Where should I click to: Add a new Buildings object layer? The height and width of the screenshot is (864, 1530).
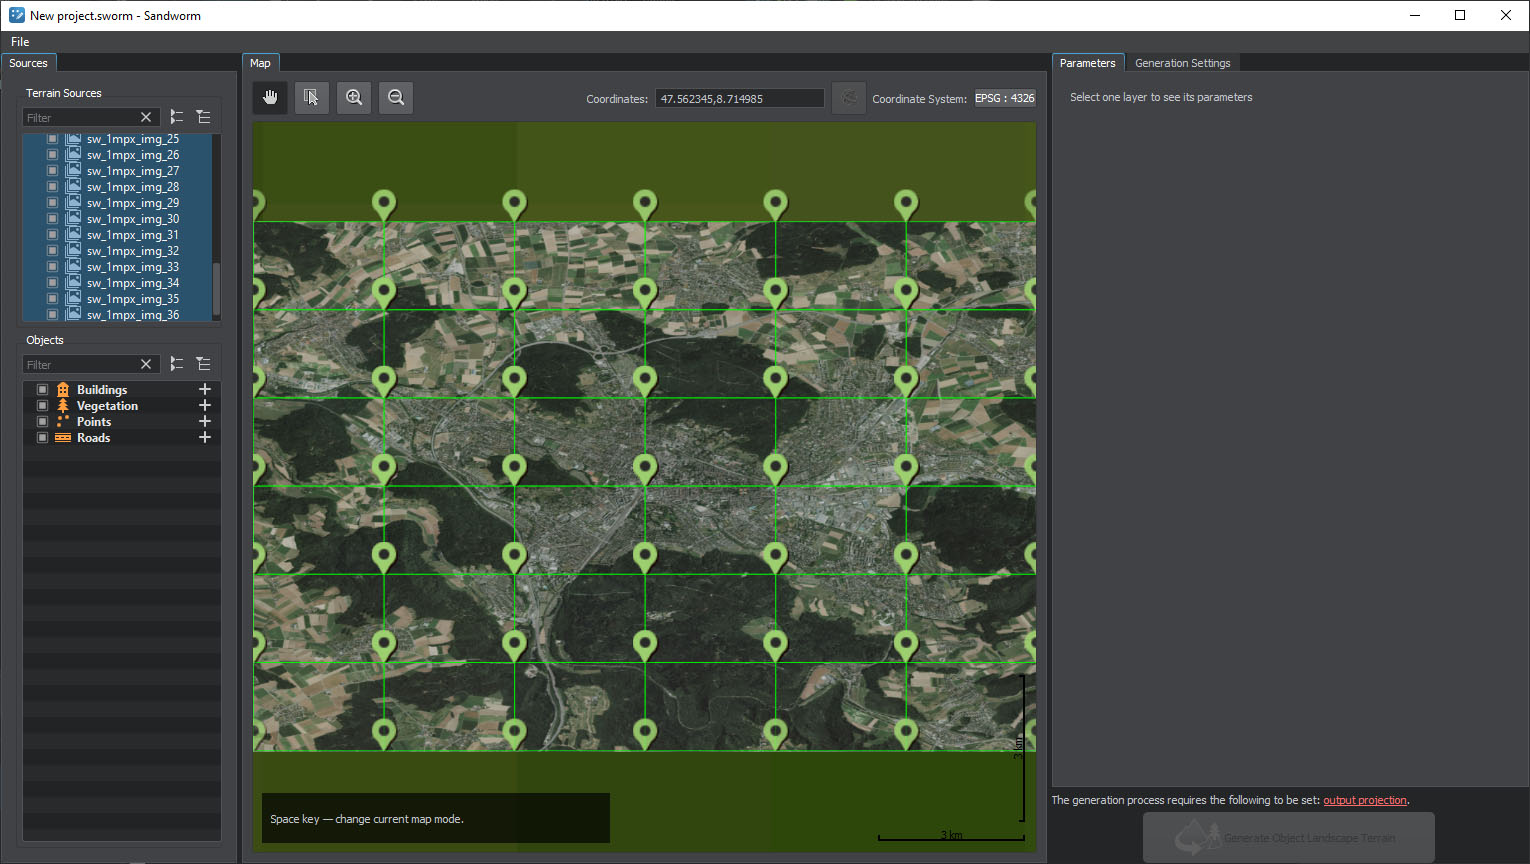pyautogui.click(x=205, y=389)
